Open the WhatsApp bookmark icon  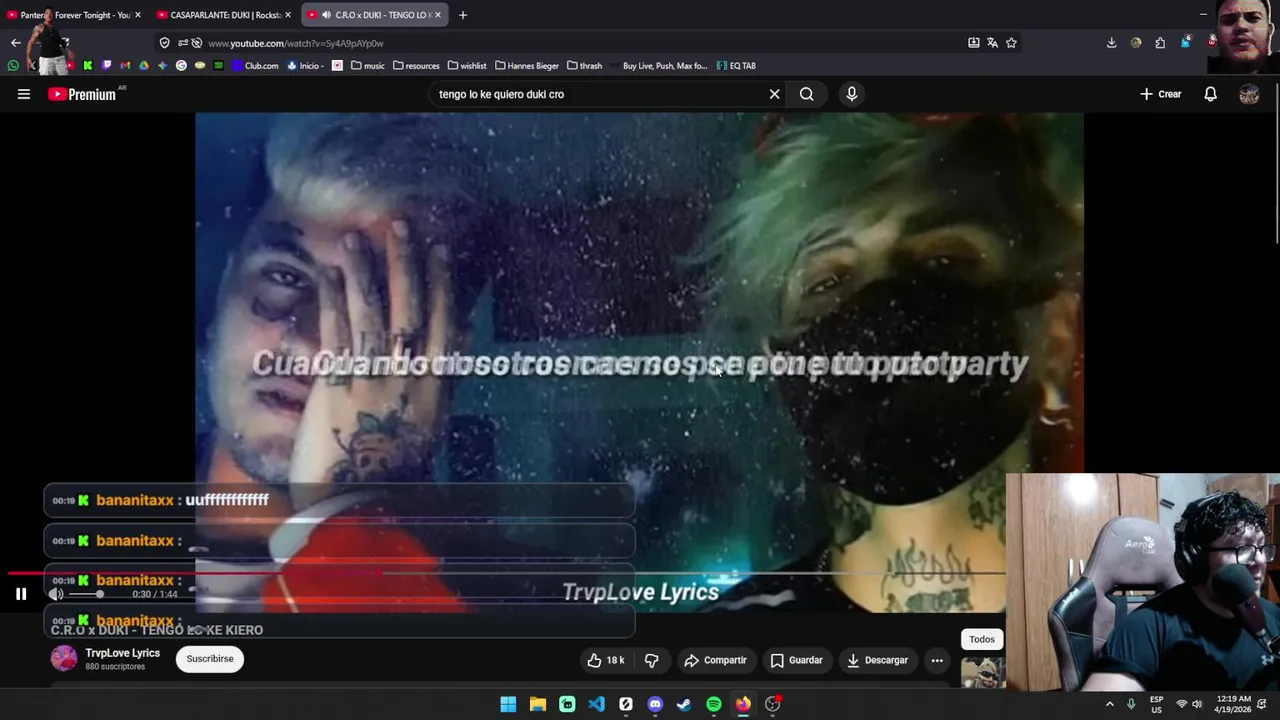(13, 66)
